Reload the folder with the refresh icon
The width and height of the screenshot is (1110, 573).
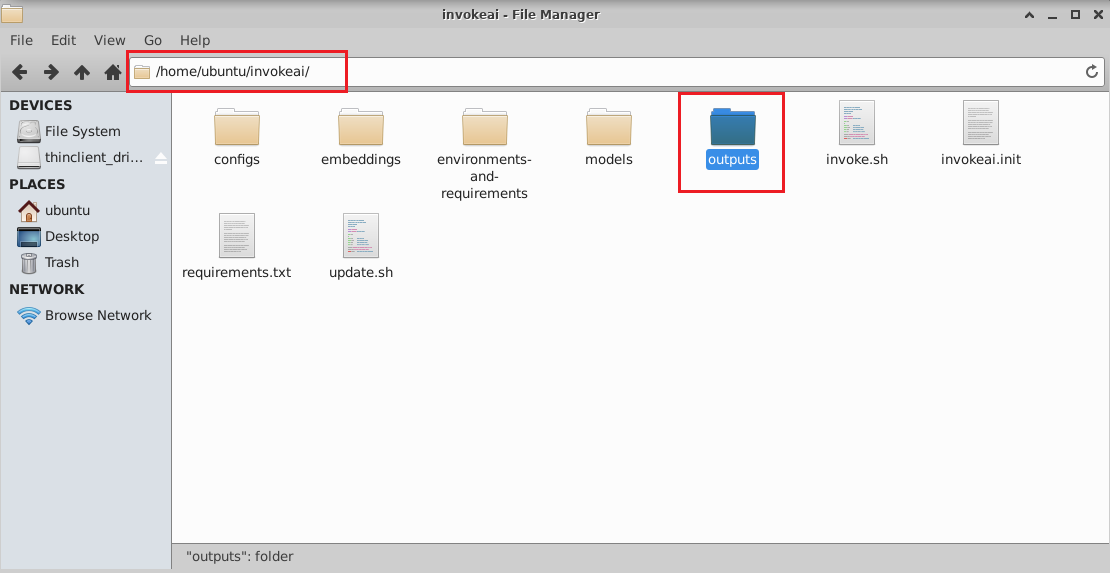[x=1092, y=72]
